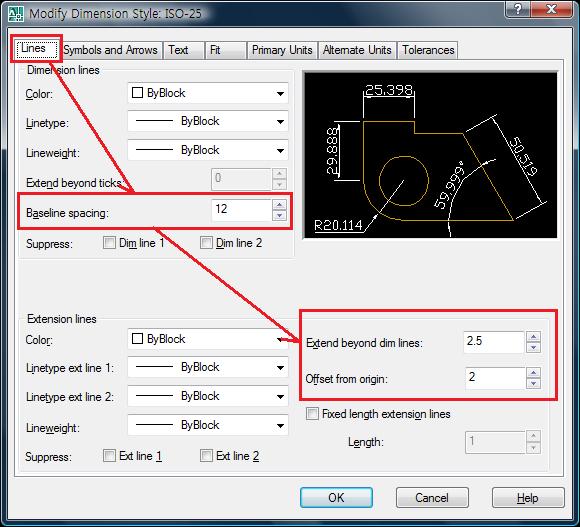
Task: Increase Offset from origin with up arrow
Action: (x=533, y=372)
